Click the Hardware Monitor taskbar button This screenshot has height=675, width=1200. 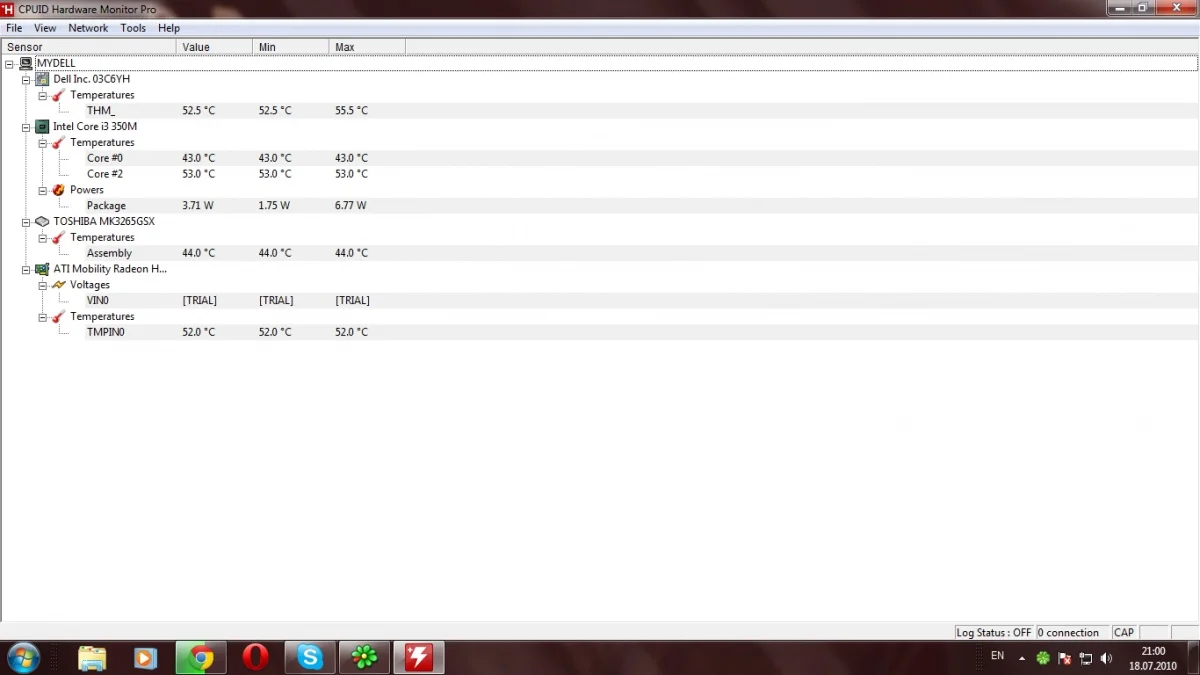point(418,657)
